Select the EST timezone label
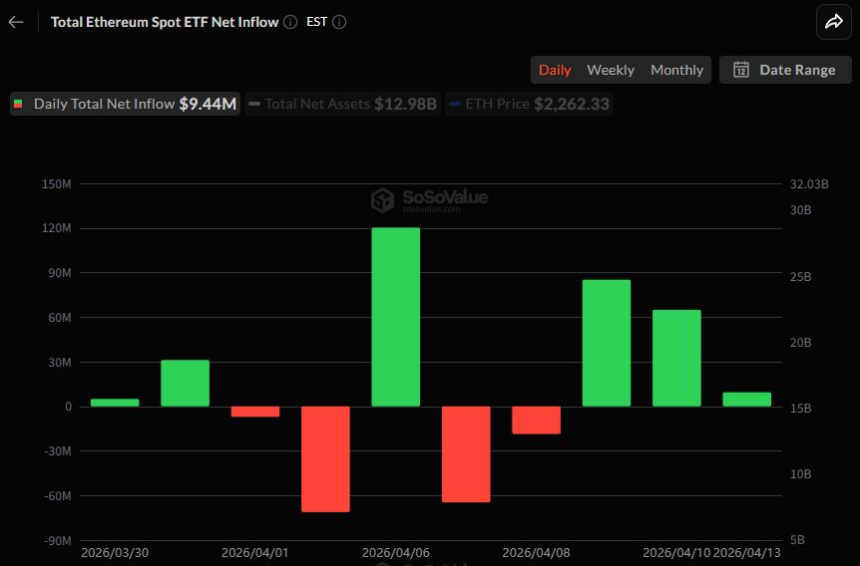 (x=316, y=22)
